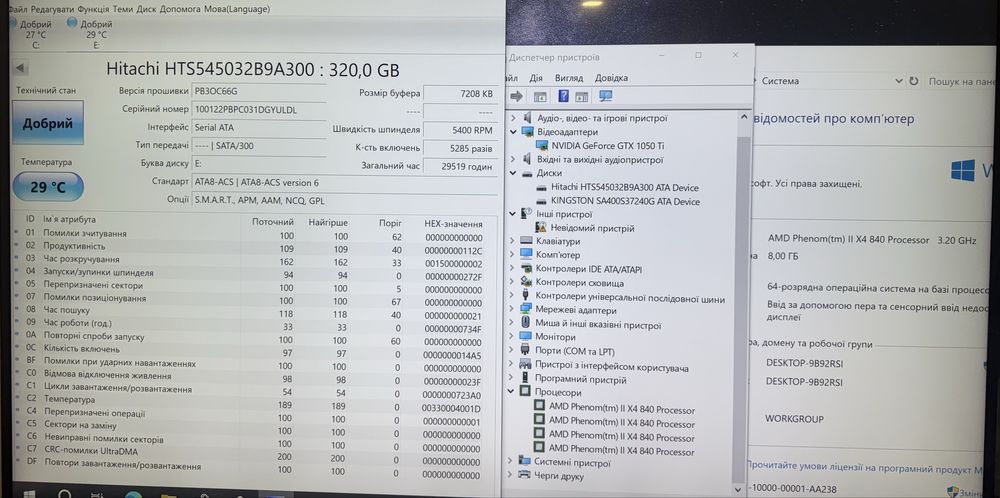Click Вхідні та вихідні аудіопристрої speaker icon
Viewport: 1000px width, 498px height.
pos(527,159)
